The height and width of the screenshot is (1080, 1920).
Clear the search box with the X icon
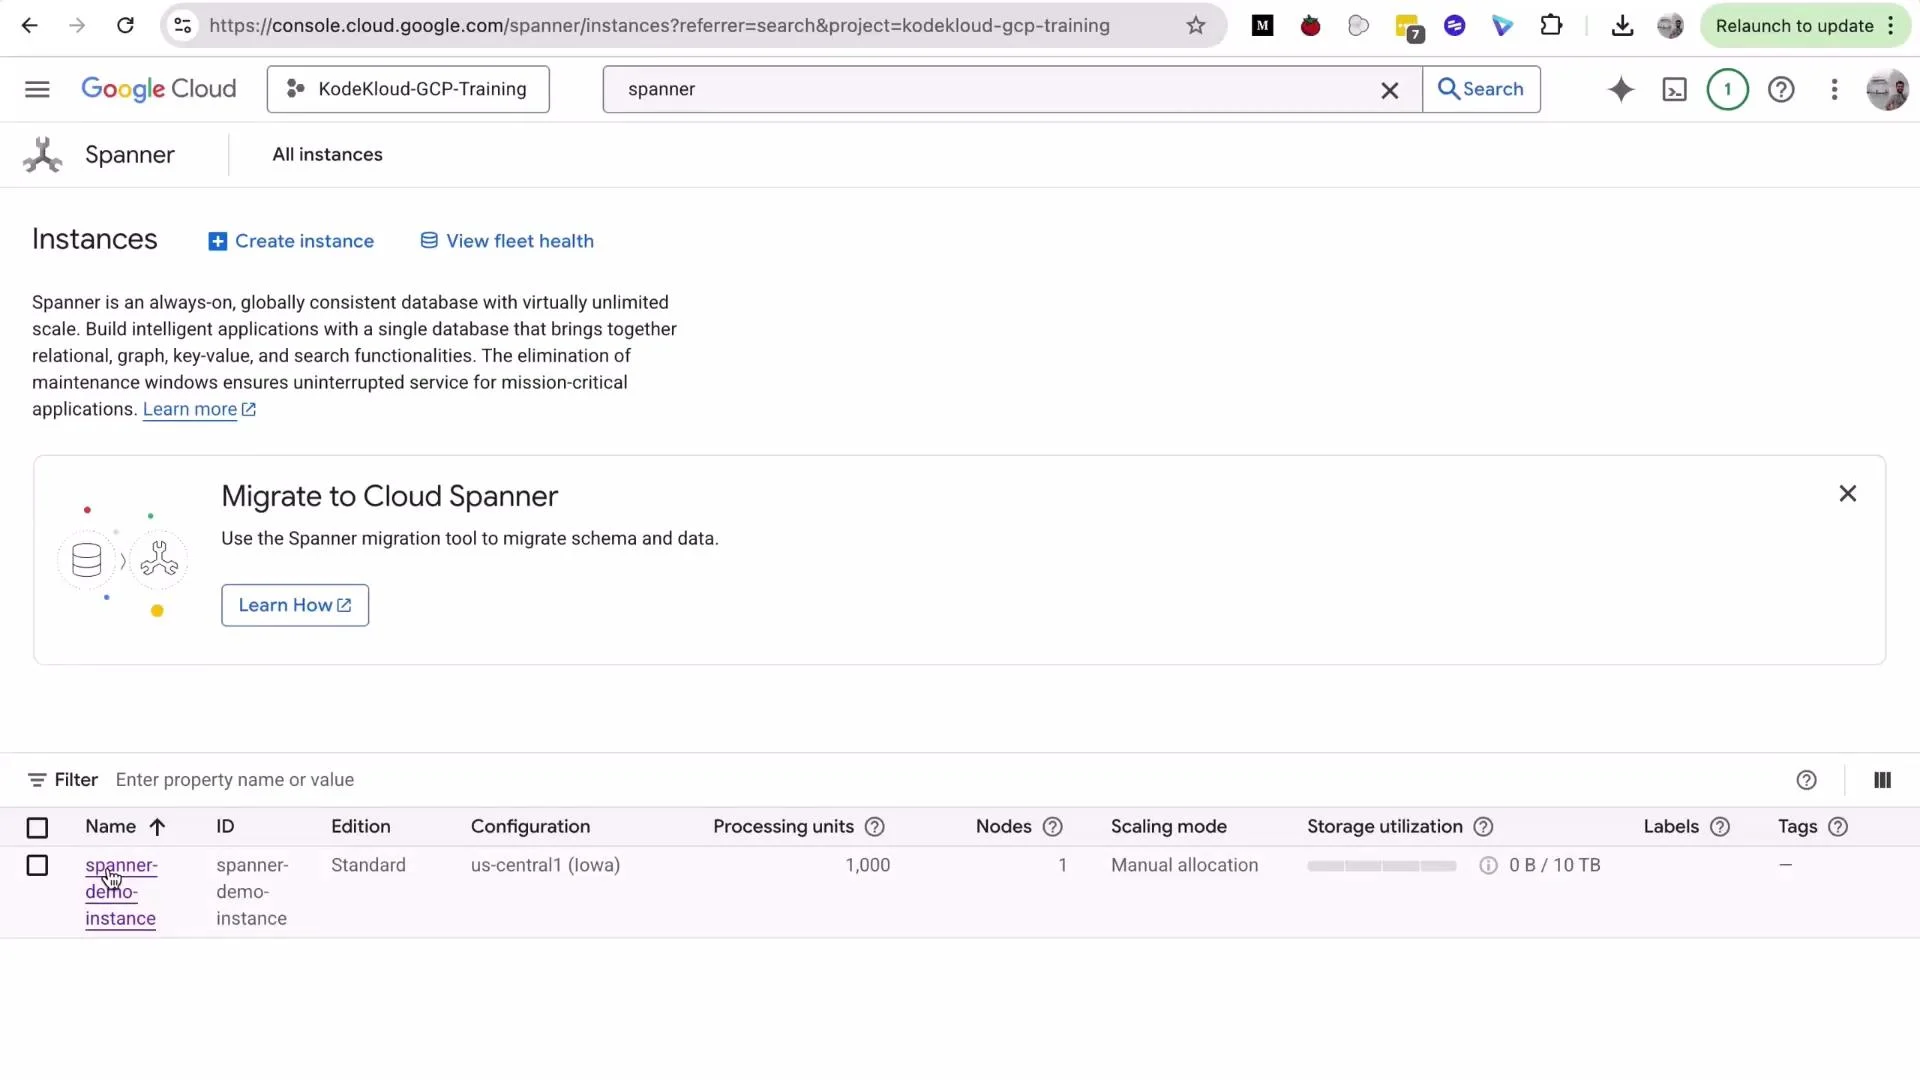[x=1389, y=90]
